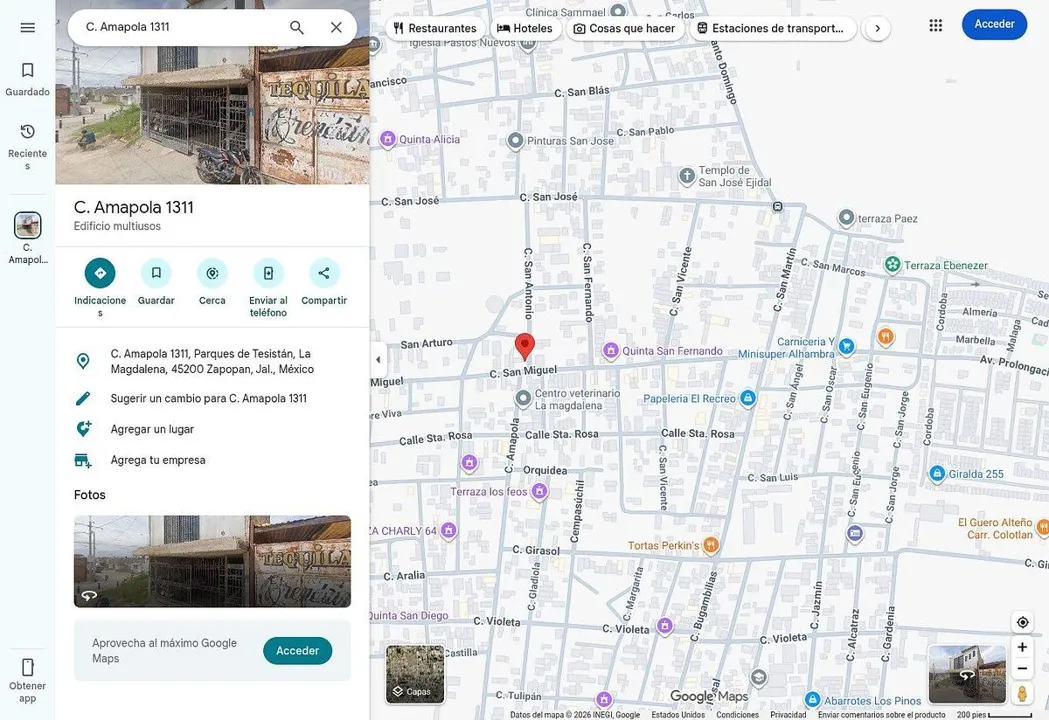The height and width of the screenshot is (720, 1049).
Task: Click the red location pin
Action: (524, 347)
